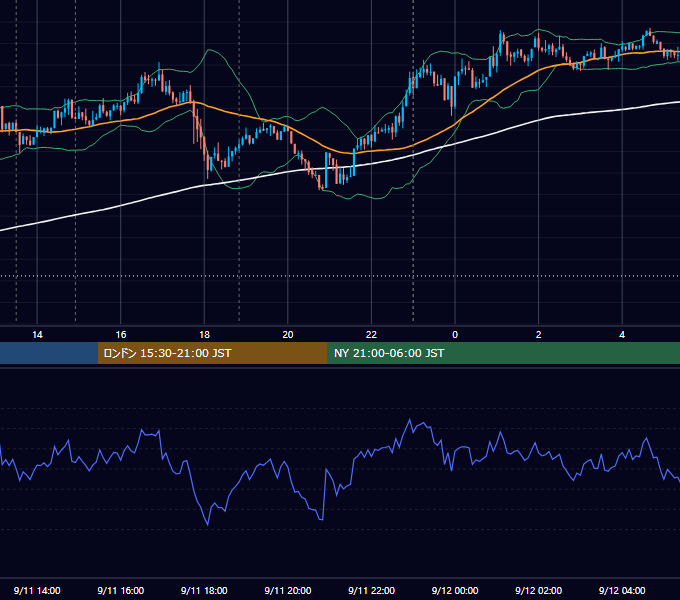Click the blue session bar before ロンドン
The image size is (680, 600).
pos(49,353)
